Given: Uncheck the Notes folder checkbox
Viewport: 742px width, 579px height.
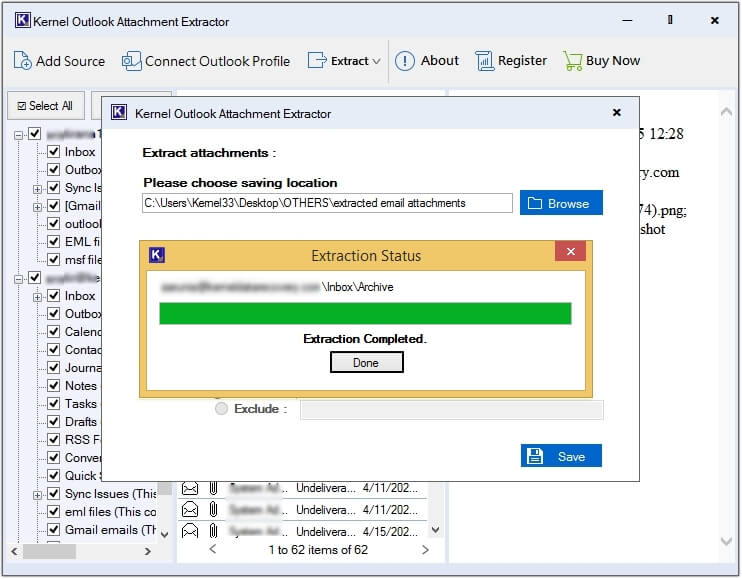Looking at the screenshot, I should pos(54,386).
